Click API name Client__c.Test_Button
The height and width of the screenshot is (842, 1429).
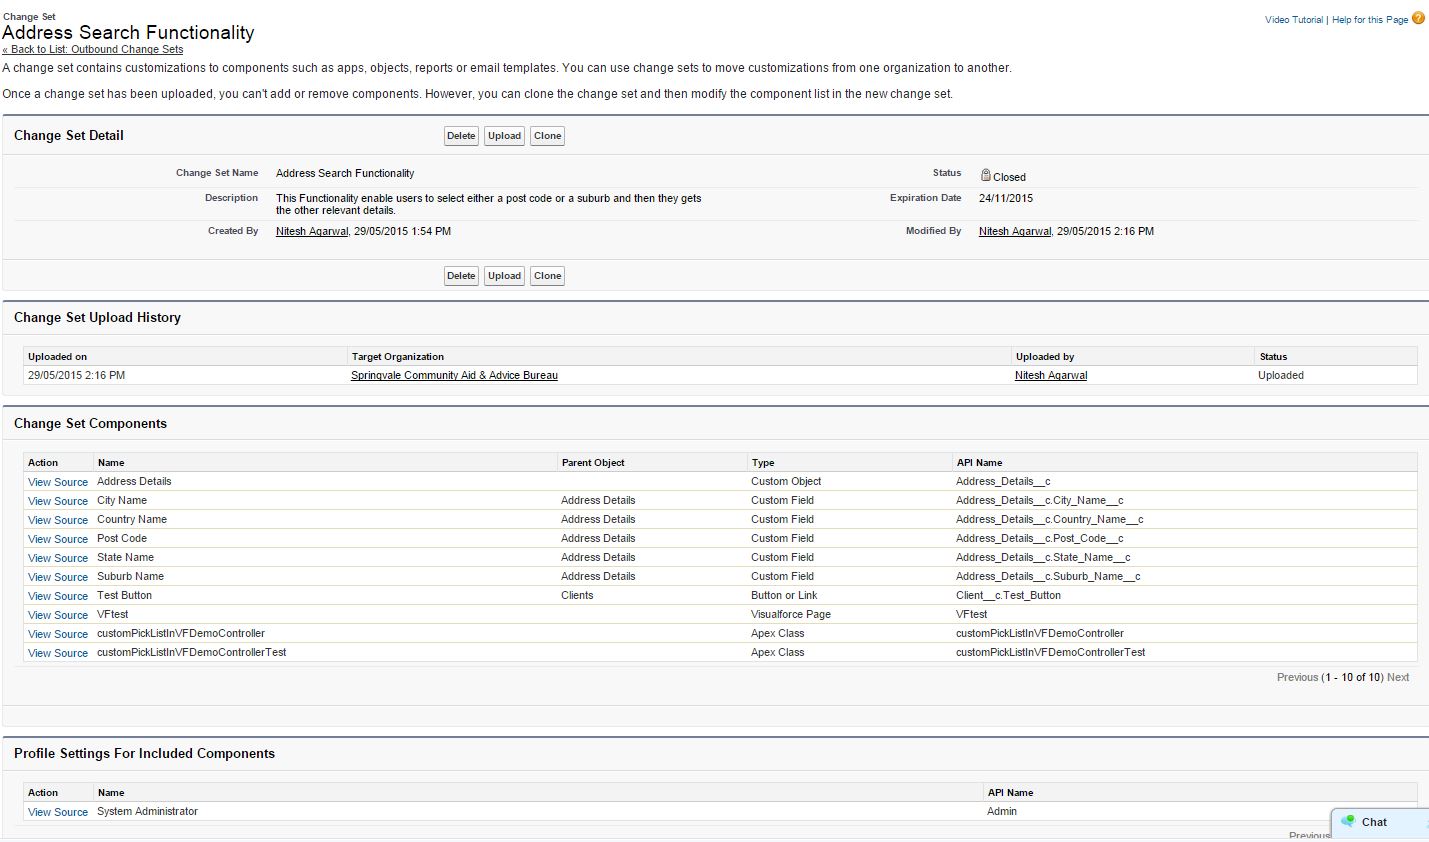pyautogui.click(x=1009, y=595)
